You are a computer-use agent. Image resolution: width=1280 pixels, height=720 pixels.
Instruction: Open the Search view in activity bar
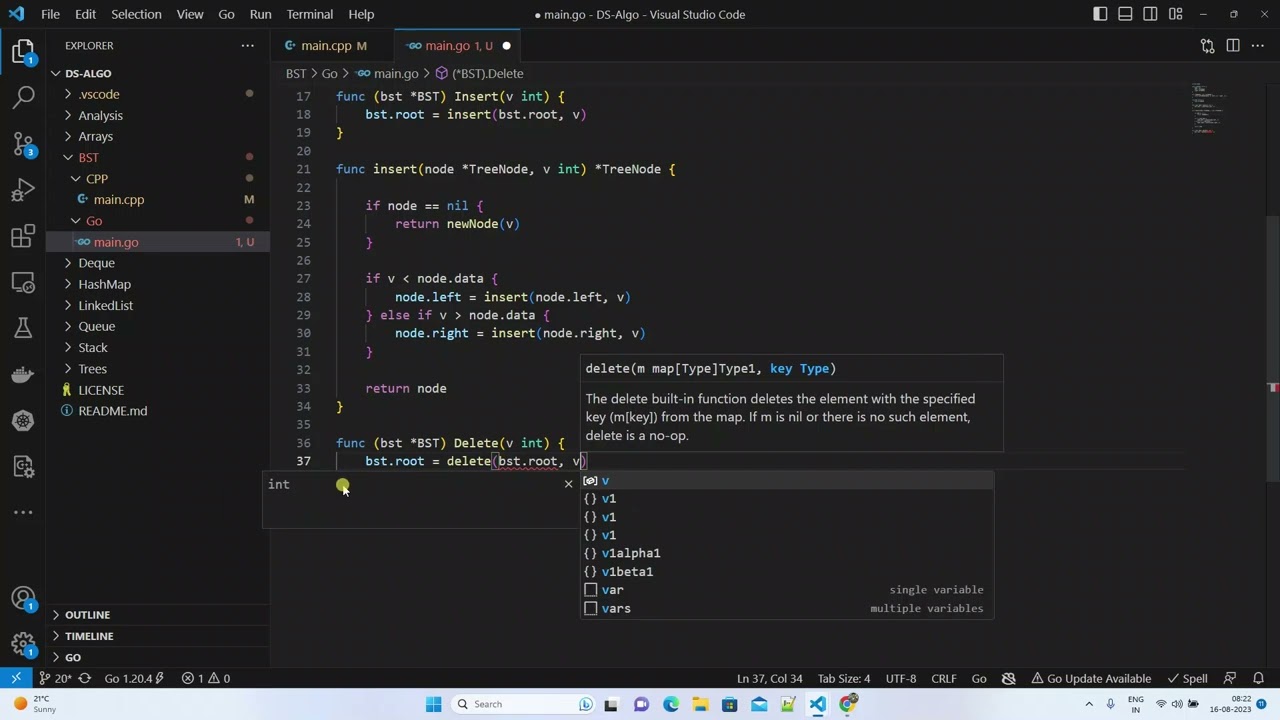[24, 98]
